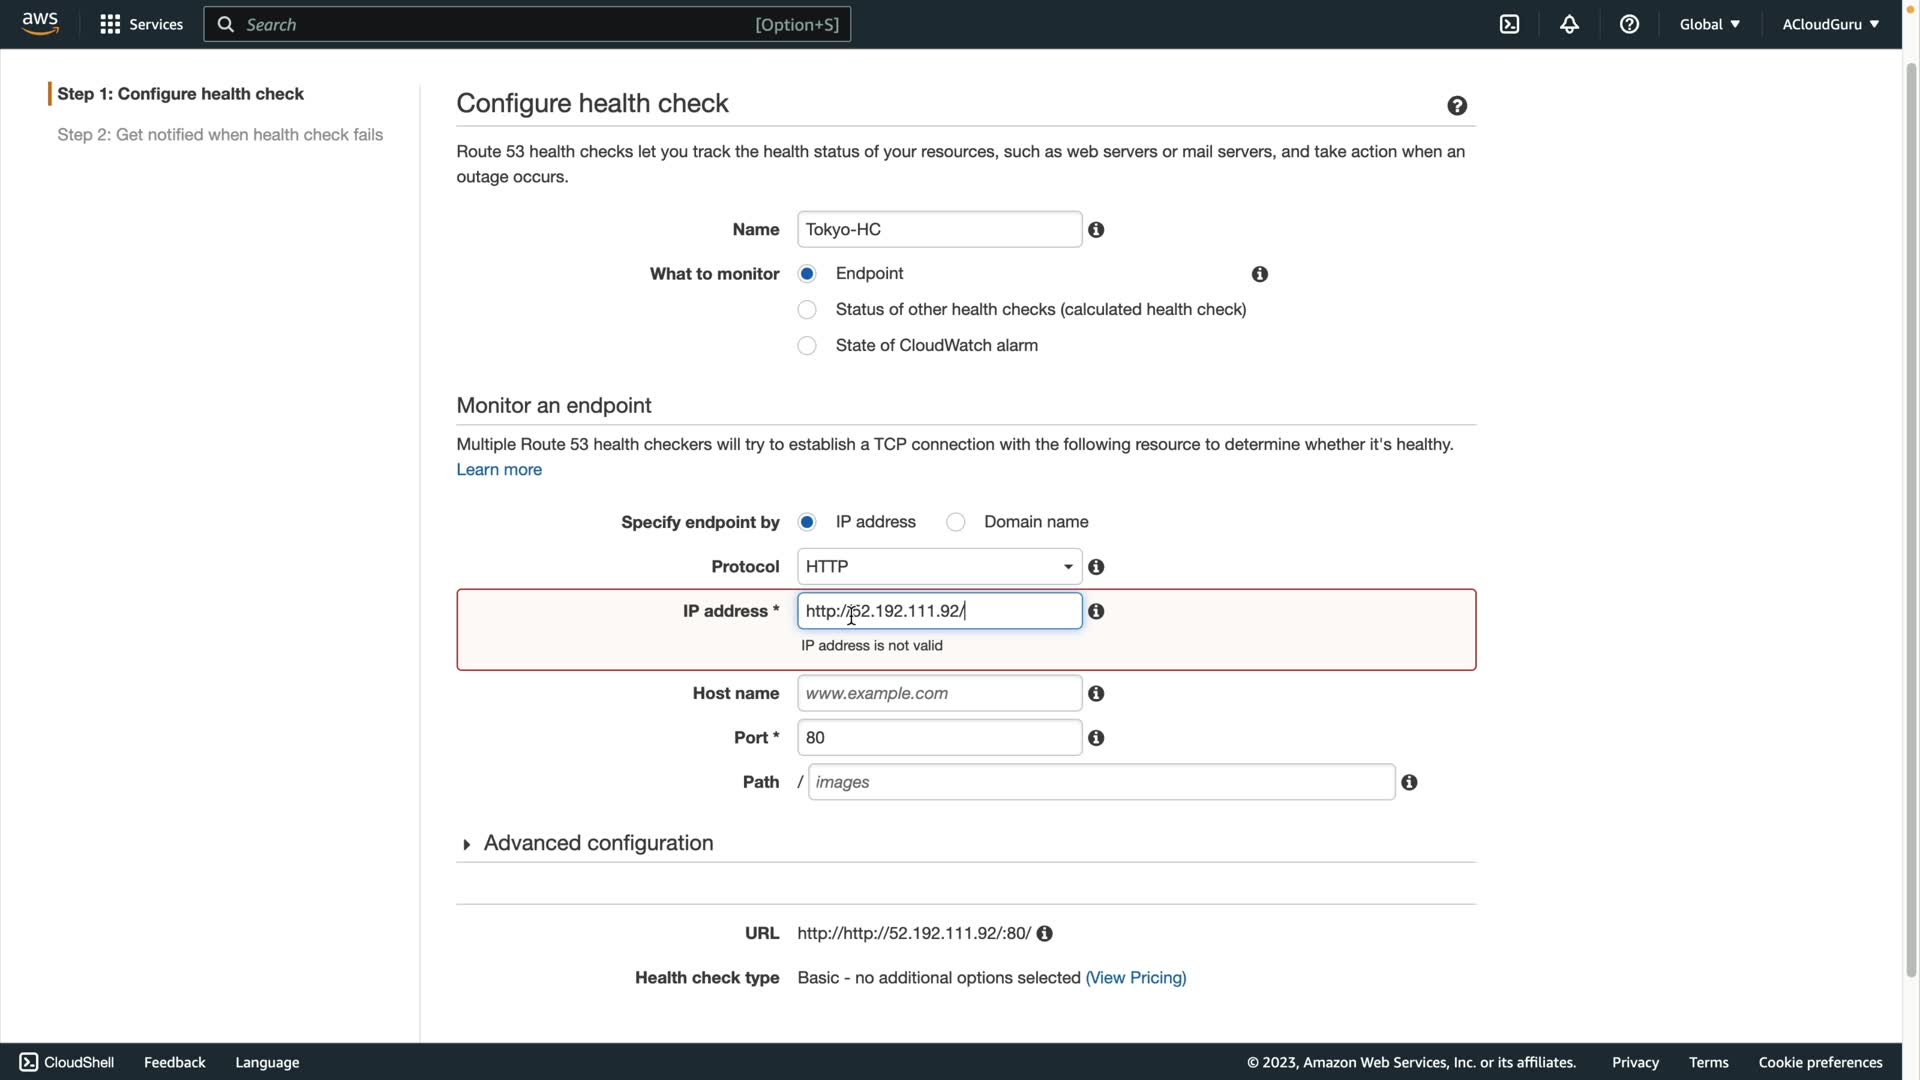Open the ACloudGuru account menu
Viewport: 1920px width, 1080px height.
point(1829,24)
